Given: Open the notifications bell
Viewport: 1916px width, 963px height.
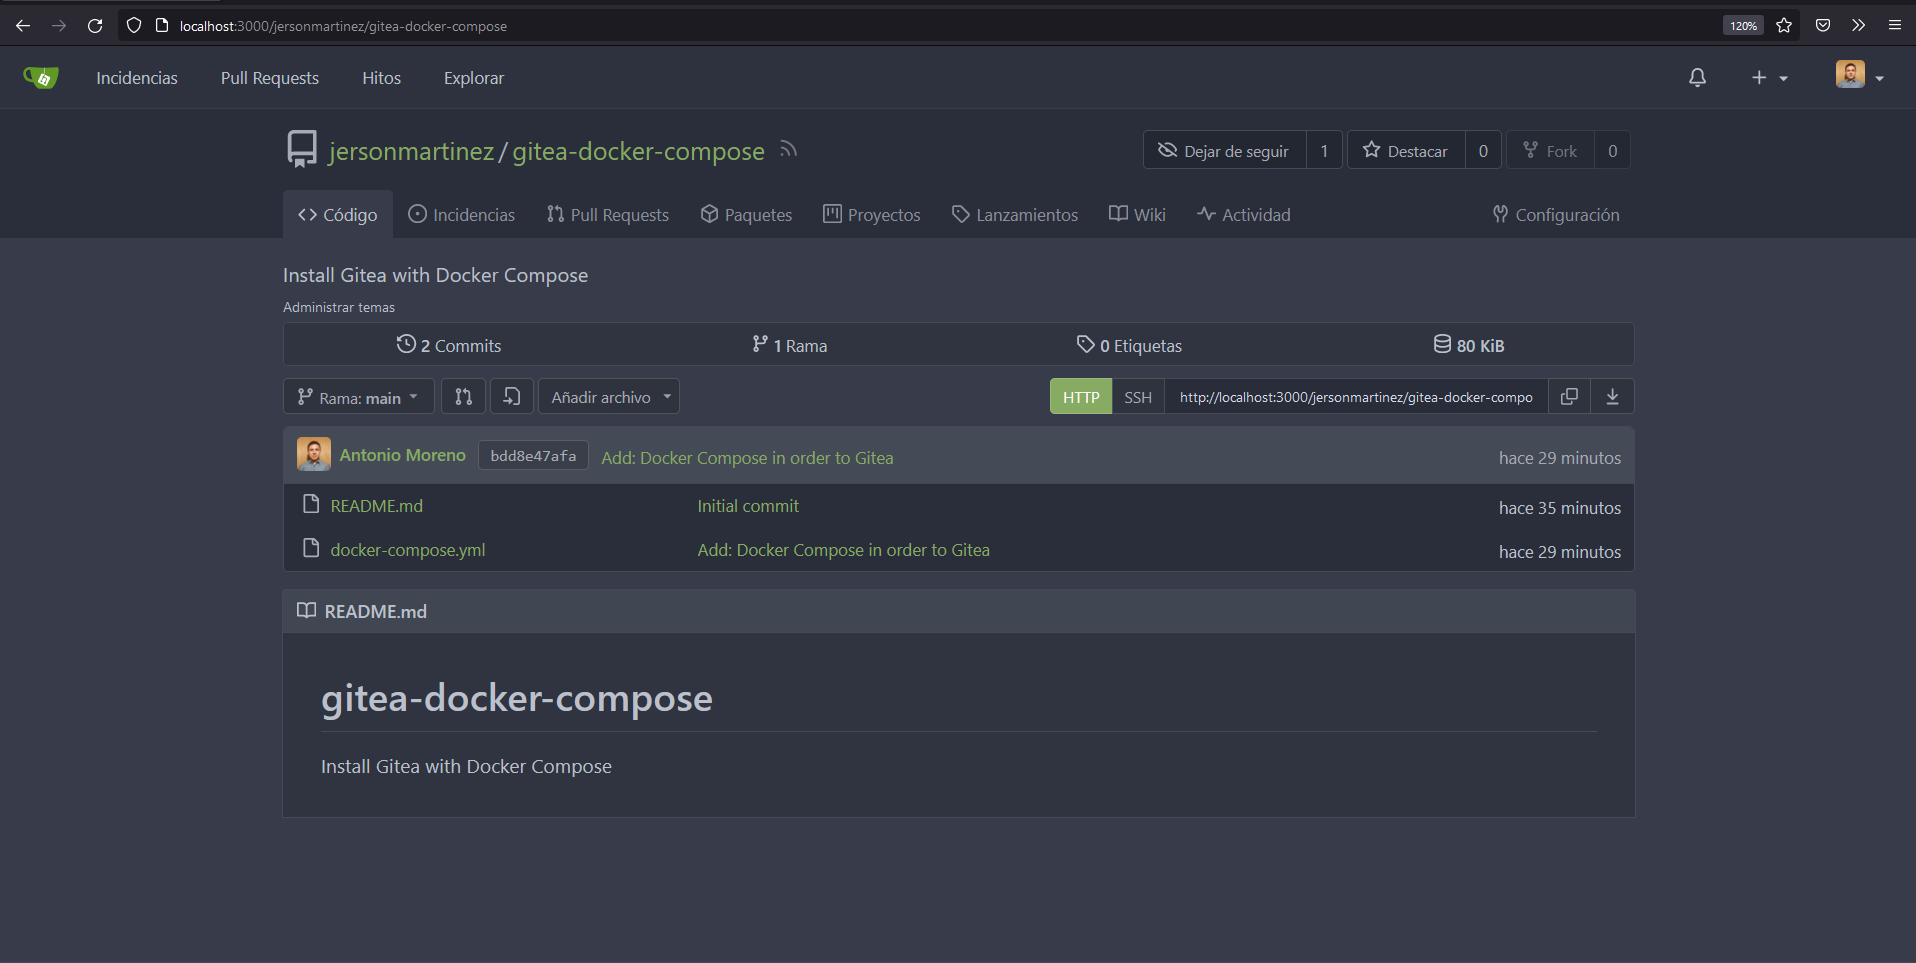Looking at the screenshot, I should click(1697, 77).
